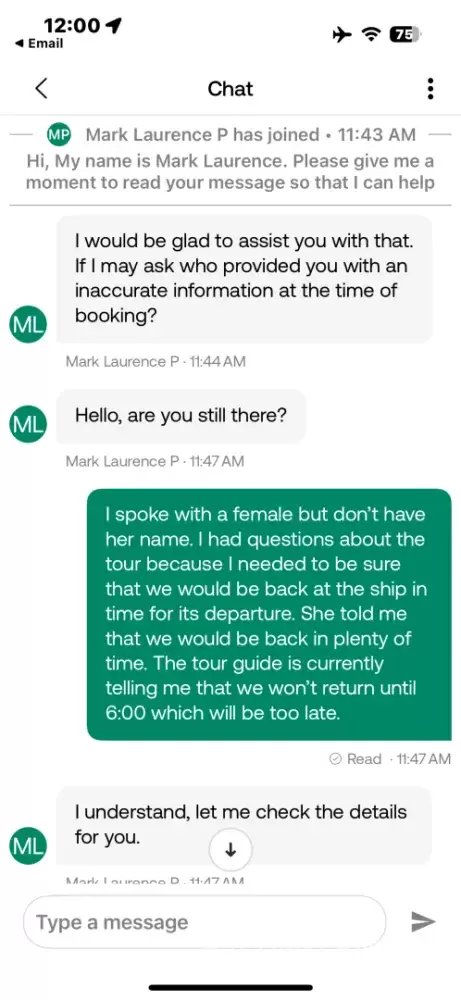Tap ML avatar beside 'check the details' message

(x=27, y=845)
